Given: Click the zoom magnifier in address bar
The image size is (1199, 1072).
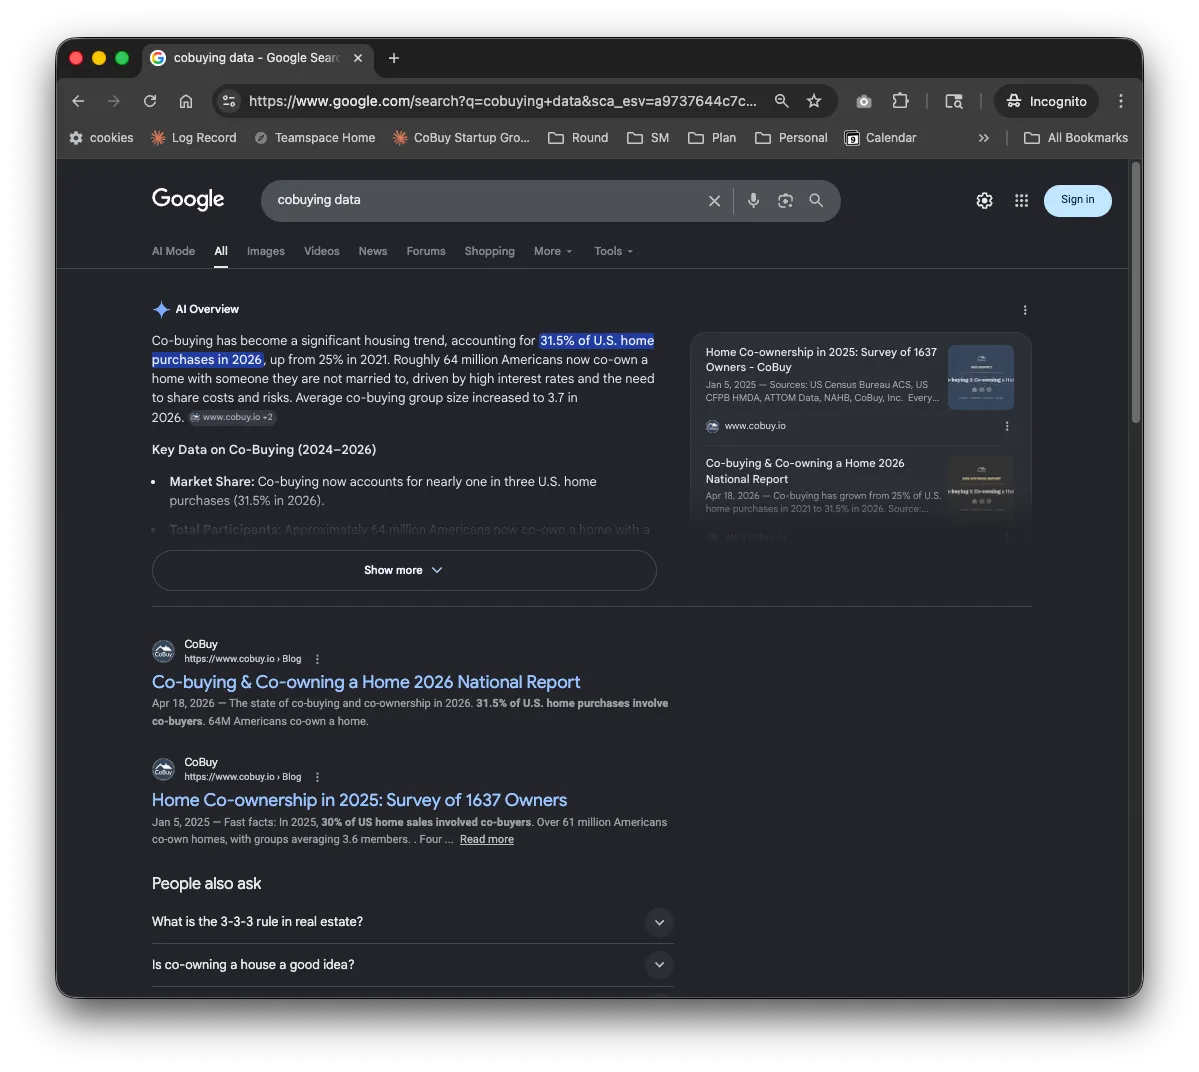Looking at the screenshot, I should [781, 101].
